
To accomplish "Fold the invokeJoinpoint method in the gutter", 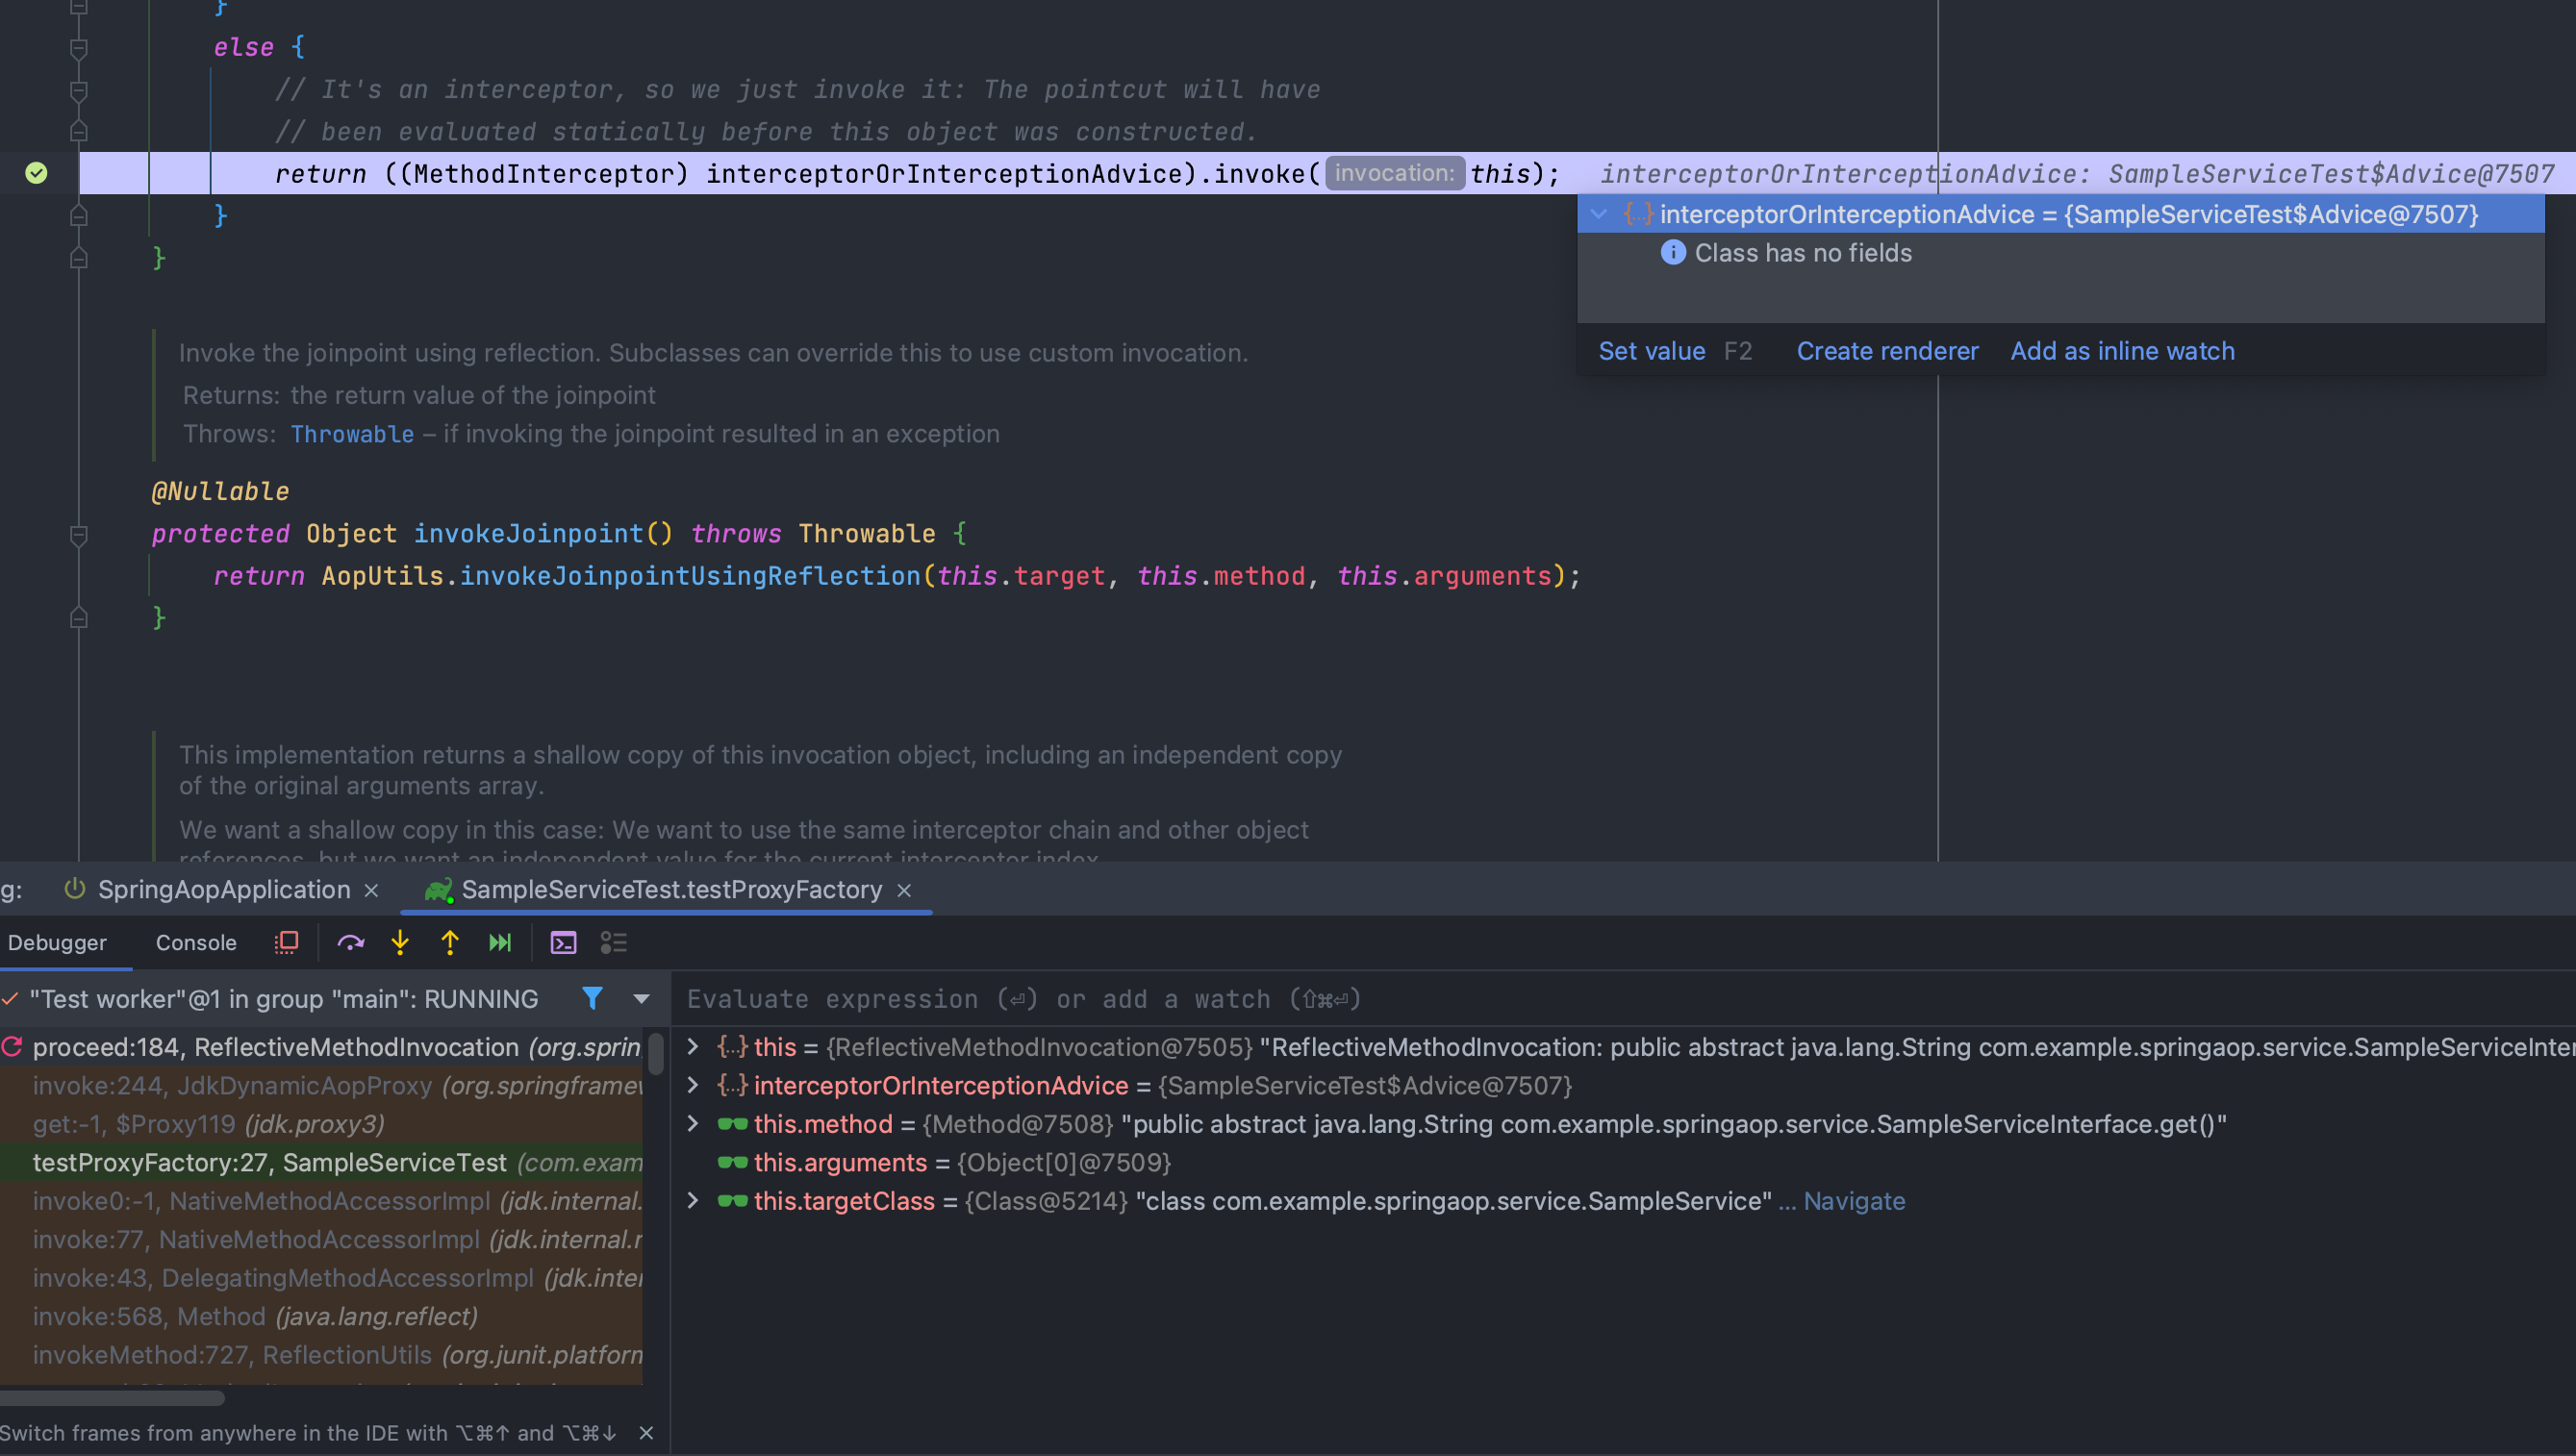I will tap(79, 535).
